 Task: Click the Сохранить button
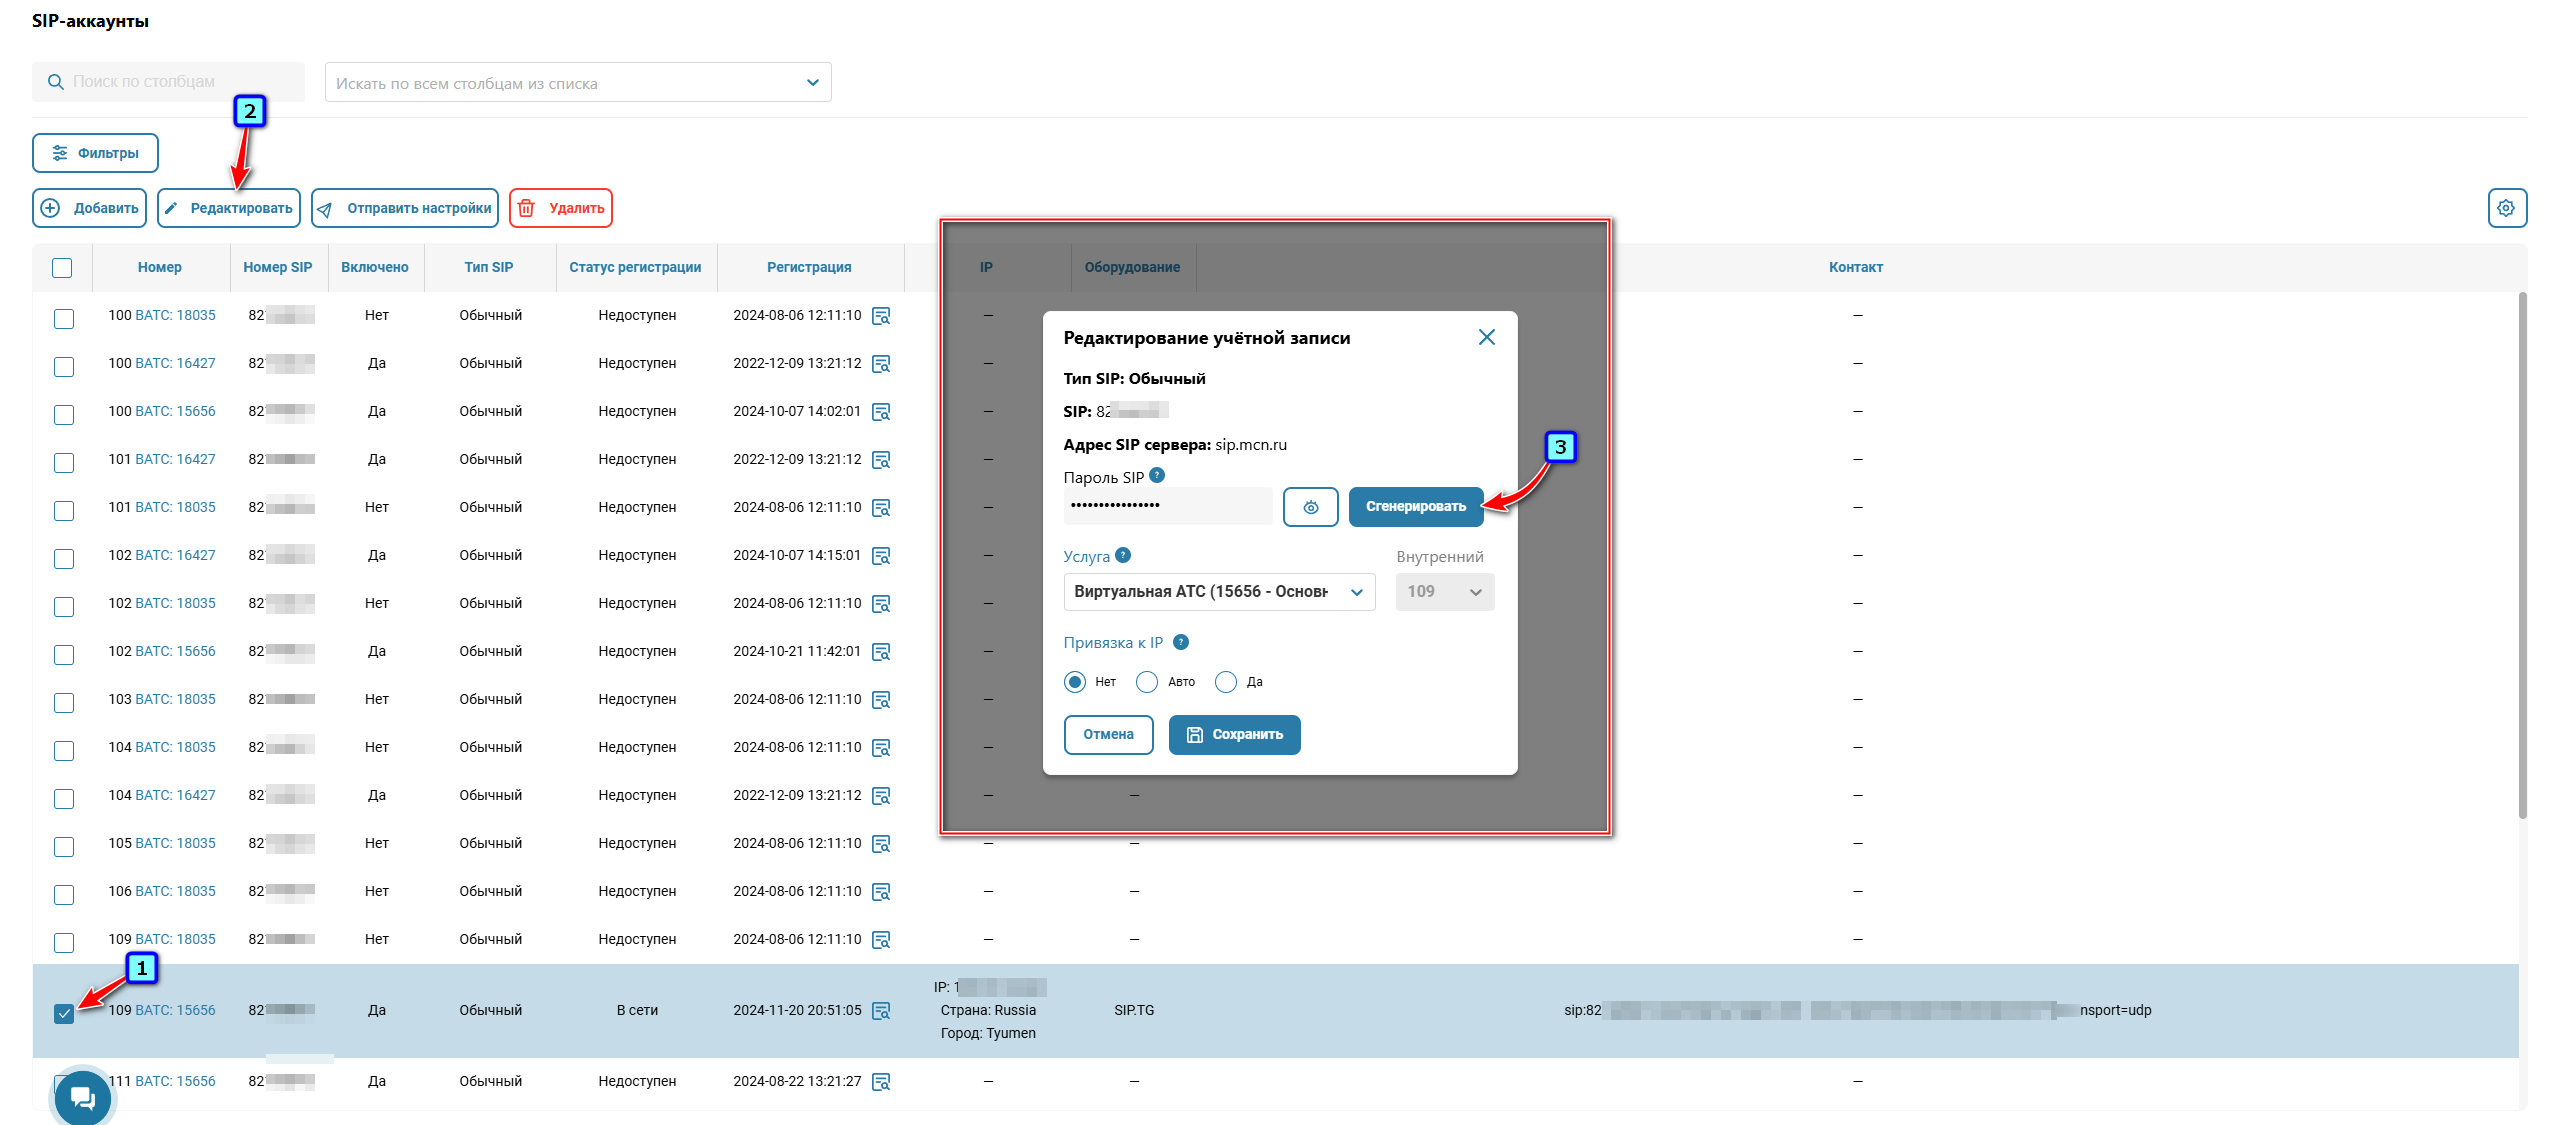point(1234,735)
